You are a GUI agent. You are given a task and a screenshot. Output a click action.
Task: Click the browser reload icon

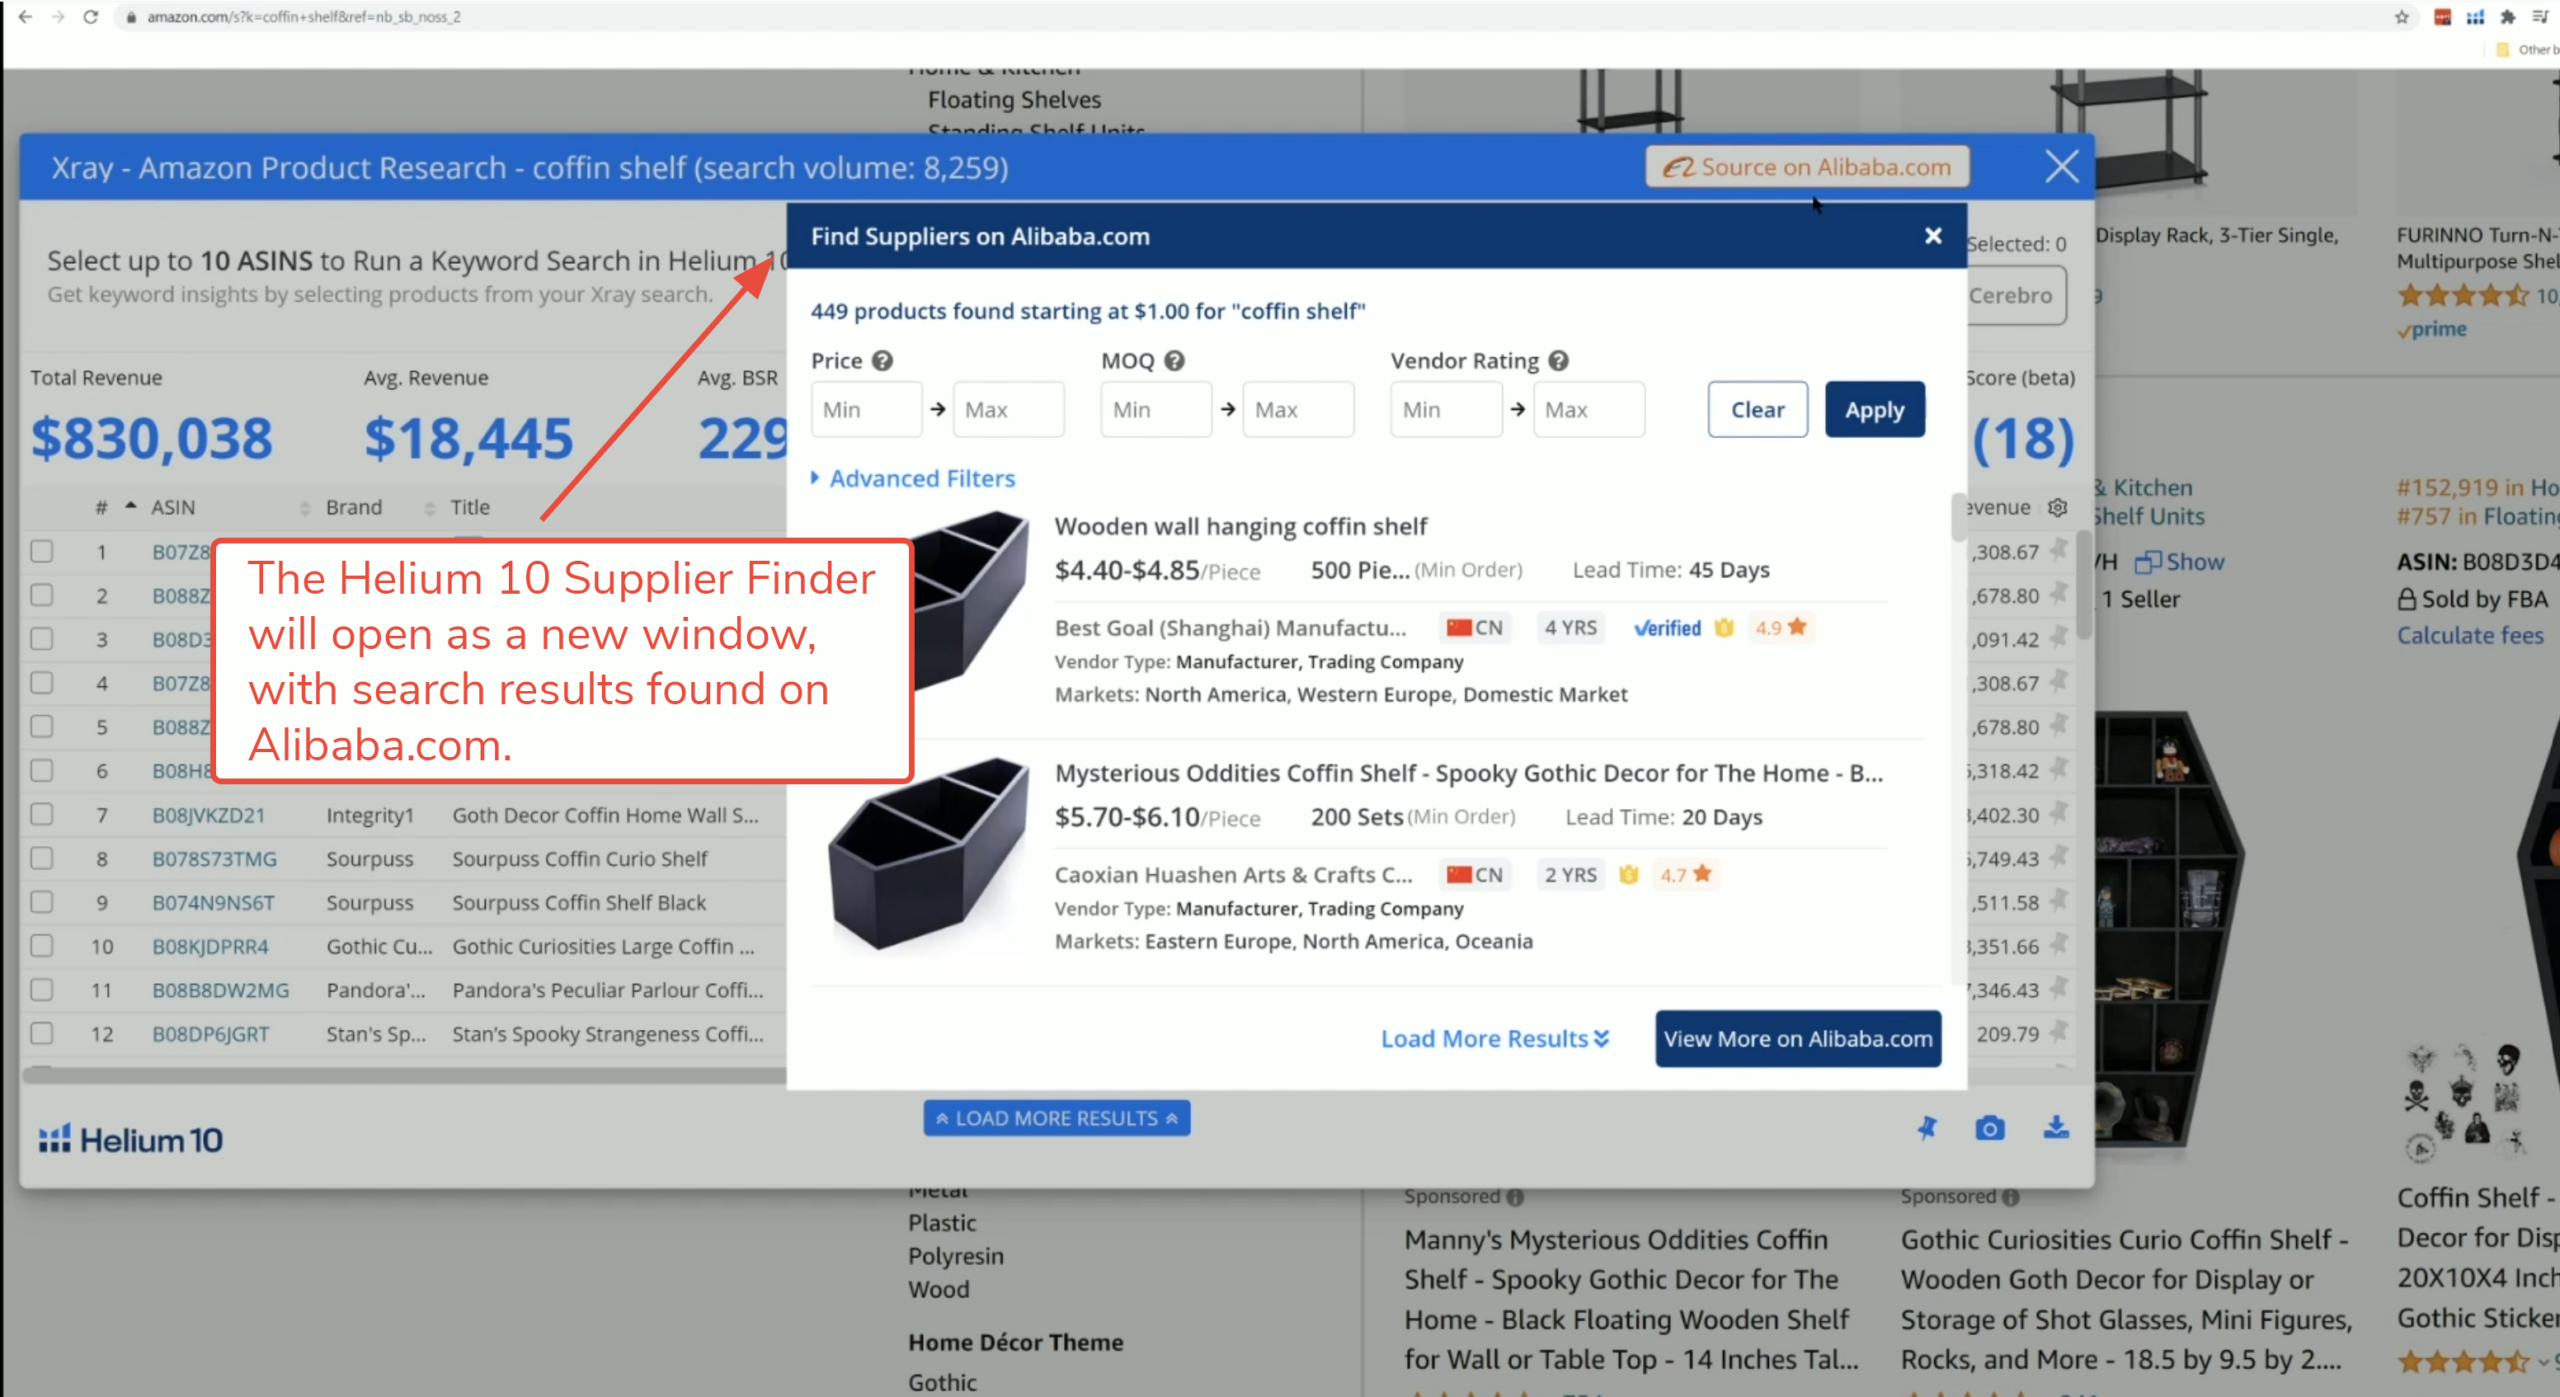click(x=90, y=17)
